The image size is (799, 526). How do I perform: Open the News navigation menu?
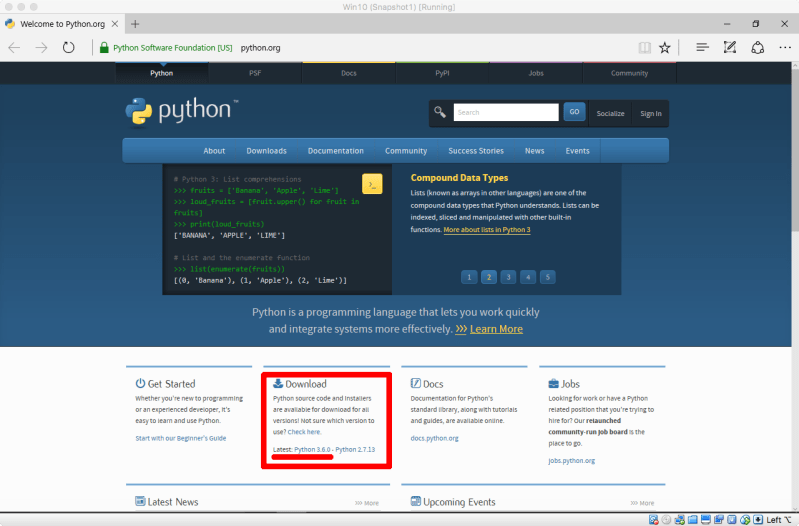point(535,151)
